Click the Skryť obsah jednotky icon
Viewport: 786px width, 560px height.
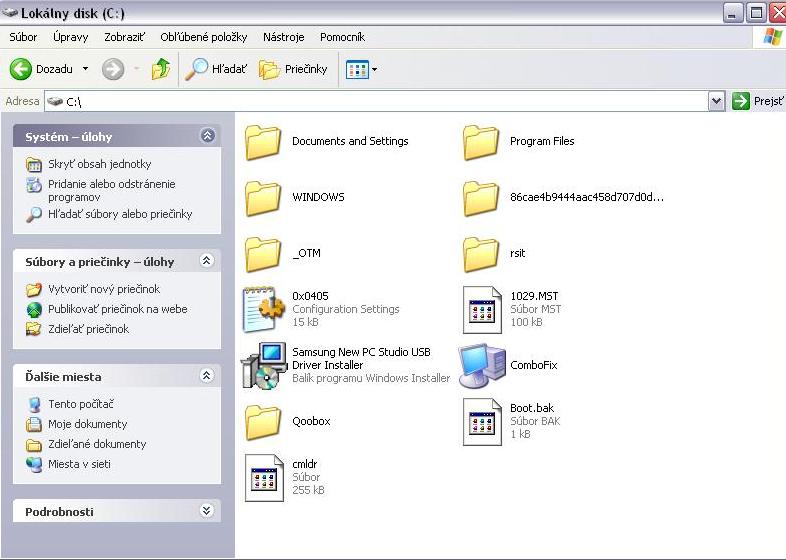[x=34, y=164]
